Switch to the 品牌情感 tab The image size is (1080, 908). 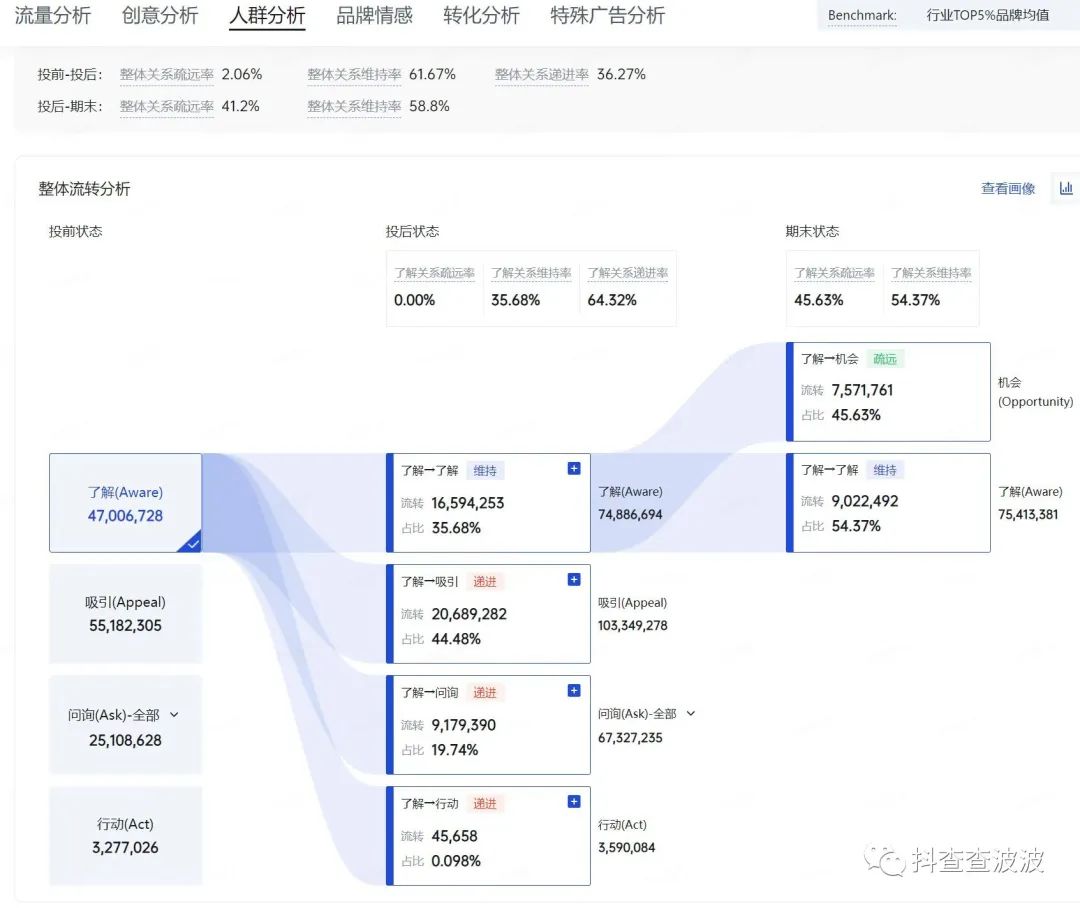click(x=374, y=16)
